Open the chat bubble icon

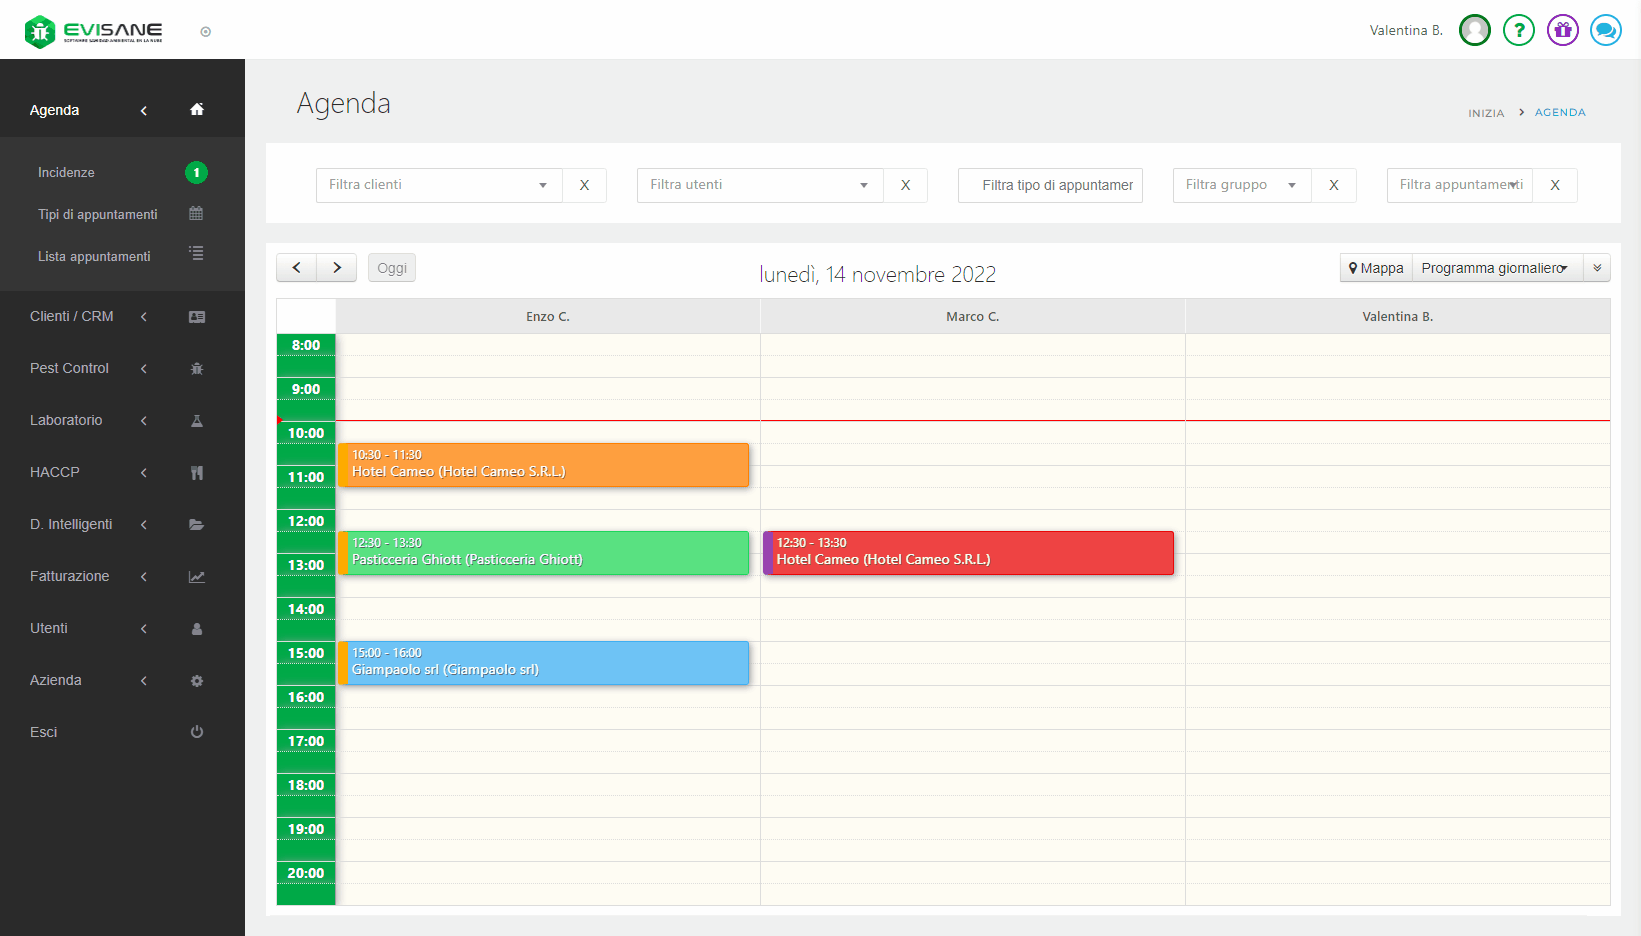coord(1605,31)
